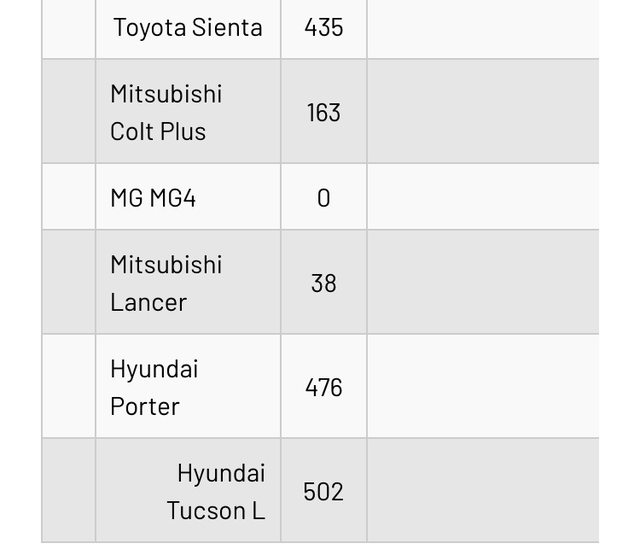Select the Hyundai Tucson L cell

click(x=216, y=491)
